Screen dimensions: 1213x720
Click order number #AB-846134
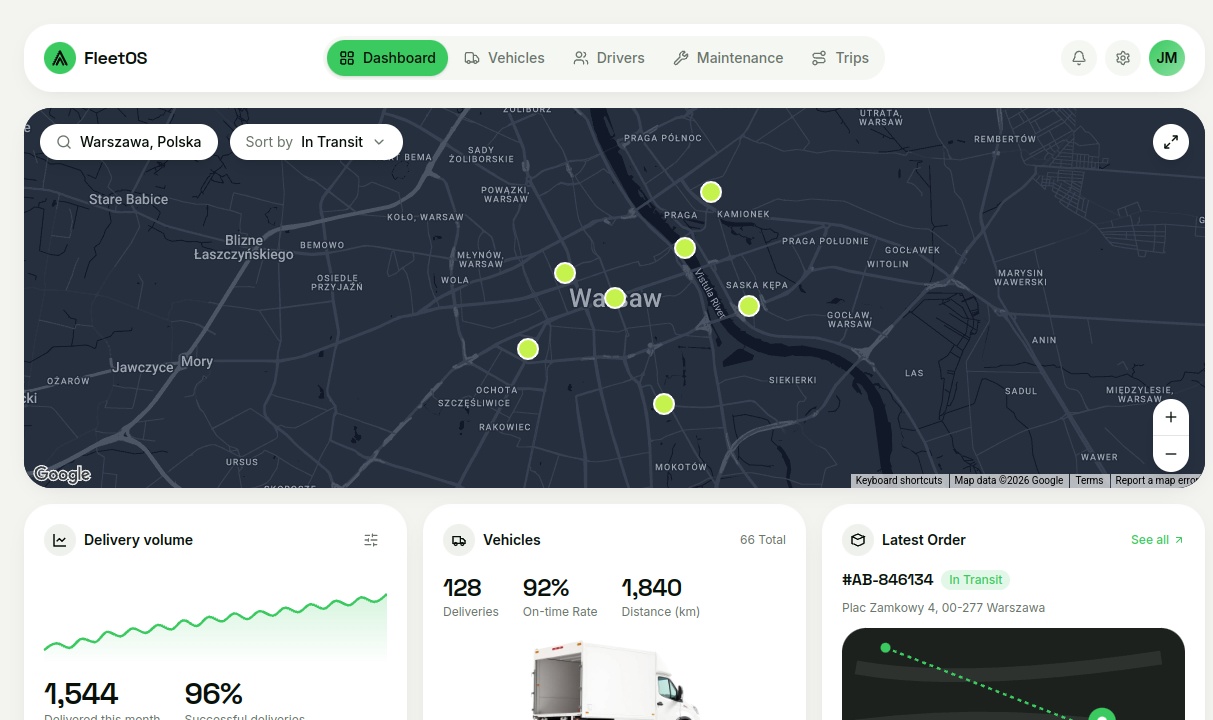click(888, 580)
